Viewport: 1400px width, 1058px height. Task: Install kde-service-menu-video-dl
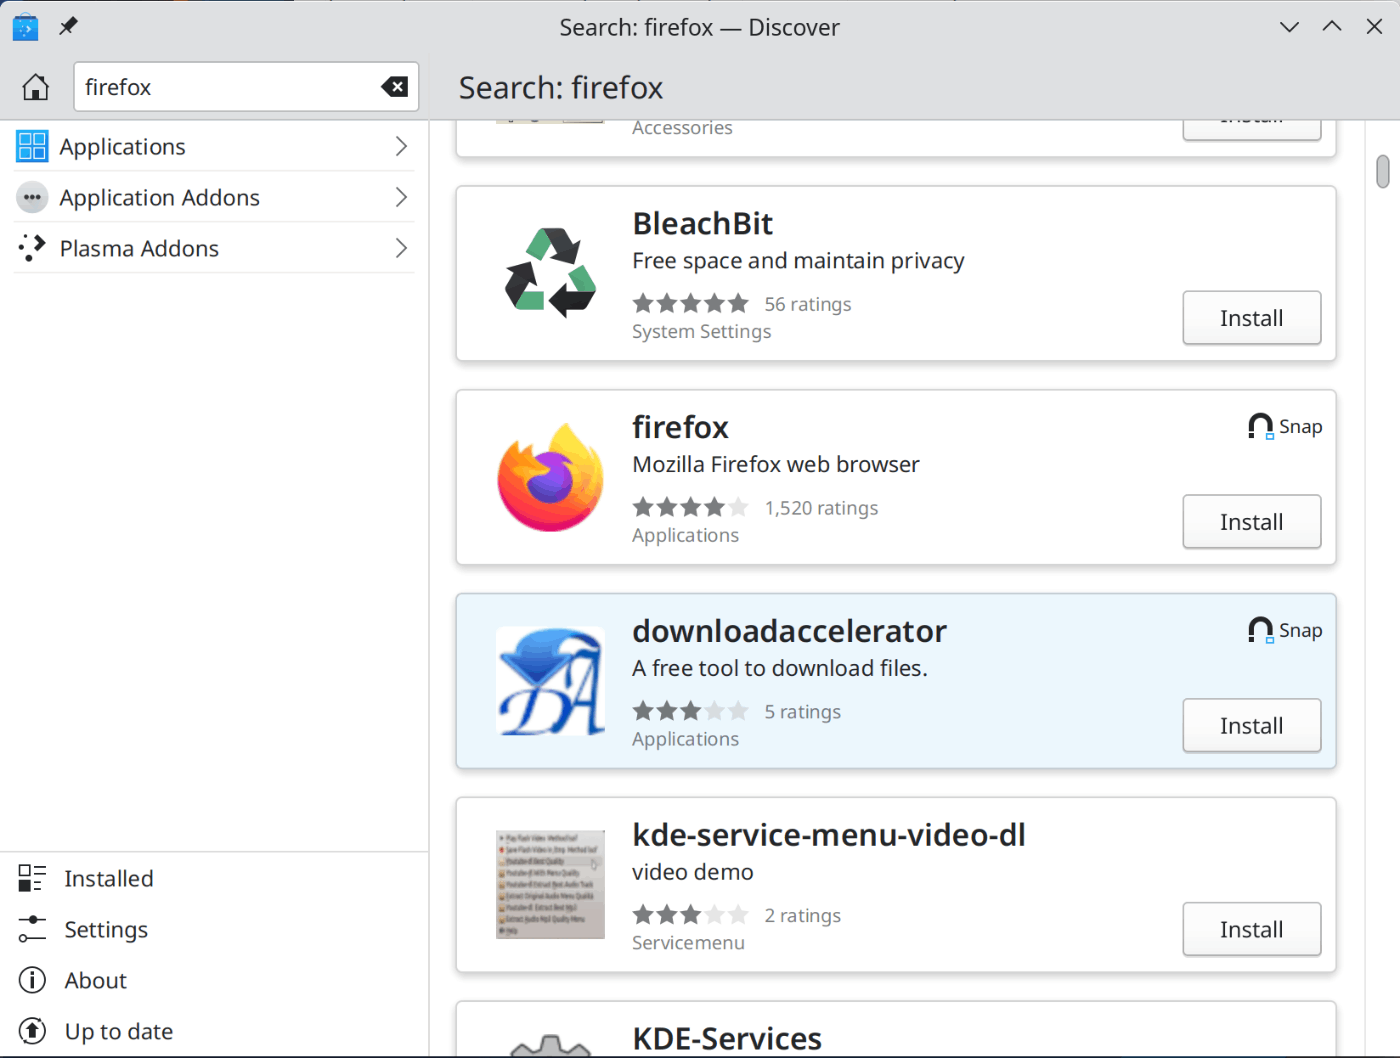pyautogui.click(x=1251, y=930)
